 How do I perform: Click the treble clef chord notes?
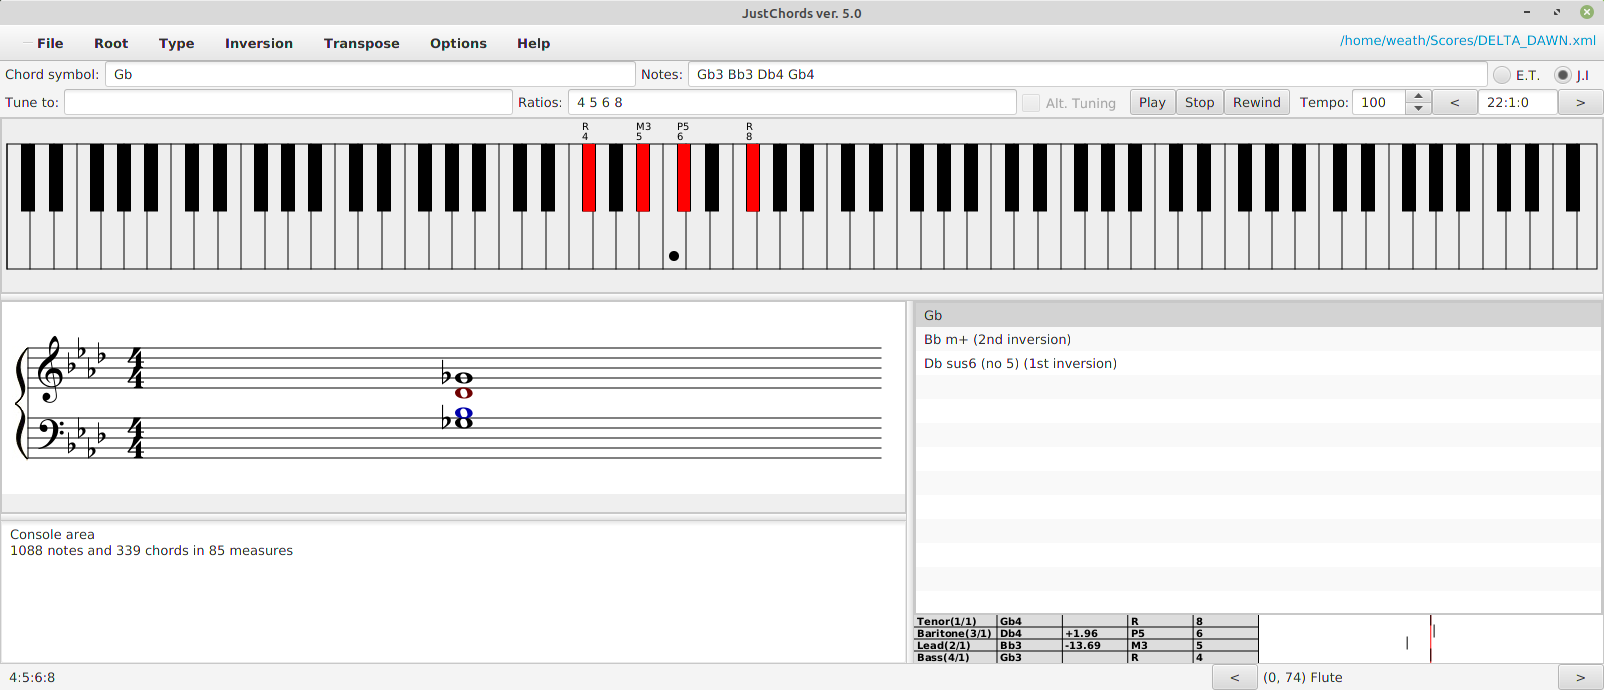tap(463, 384)
